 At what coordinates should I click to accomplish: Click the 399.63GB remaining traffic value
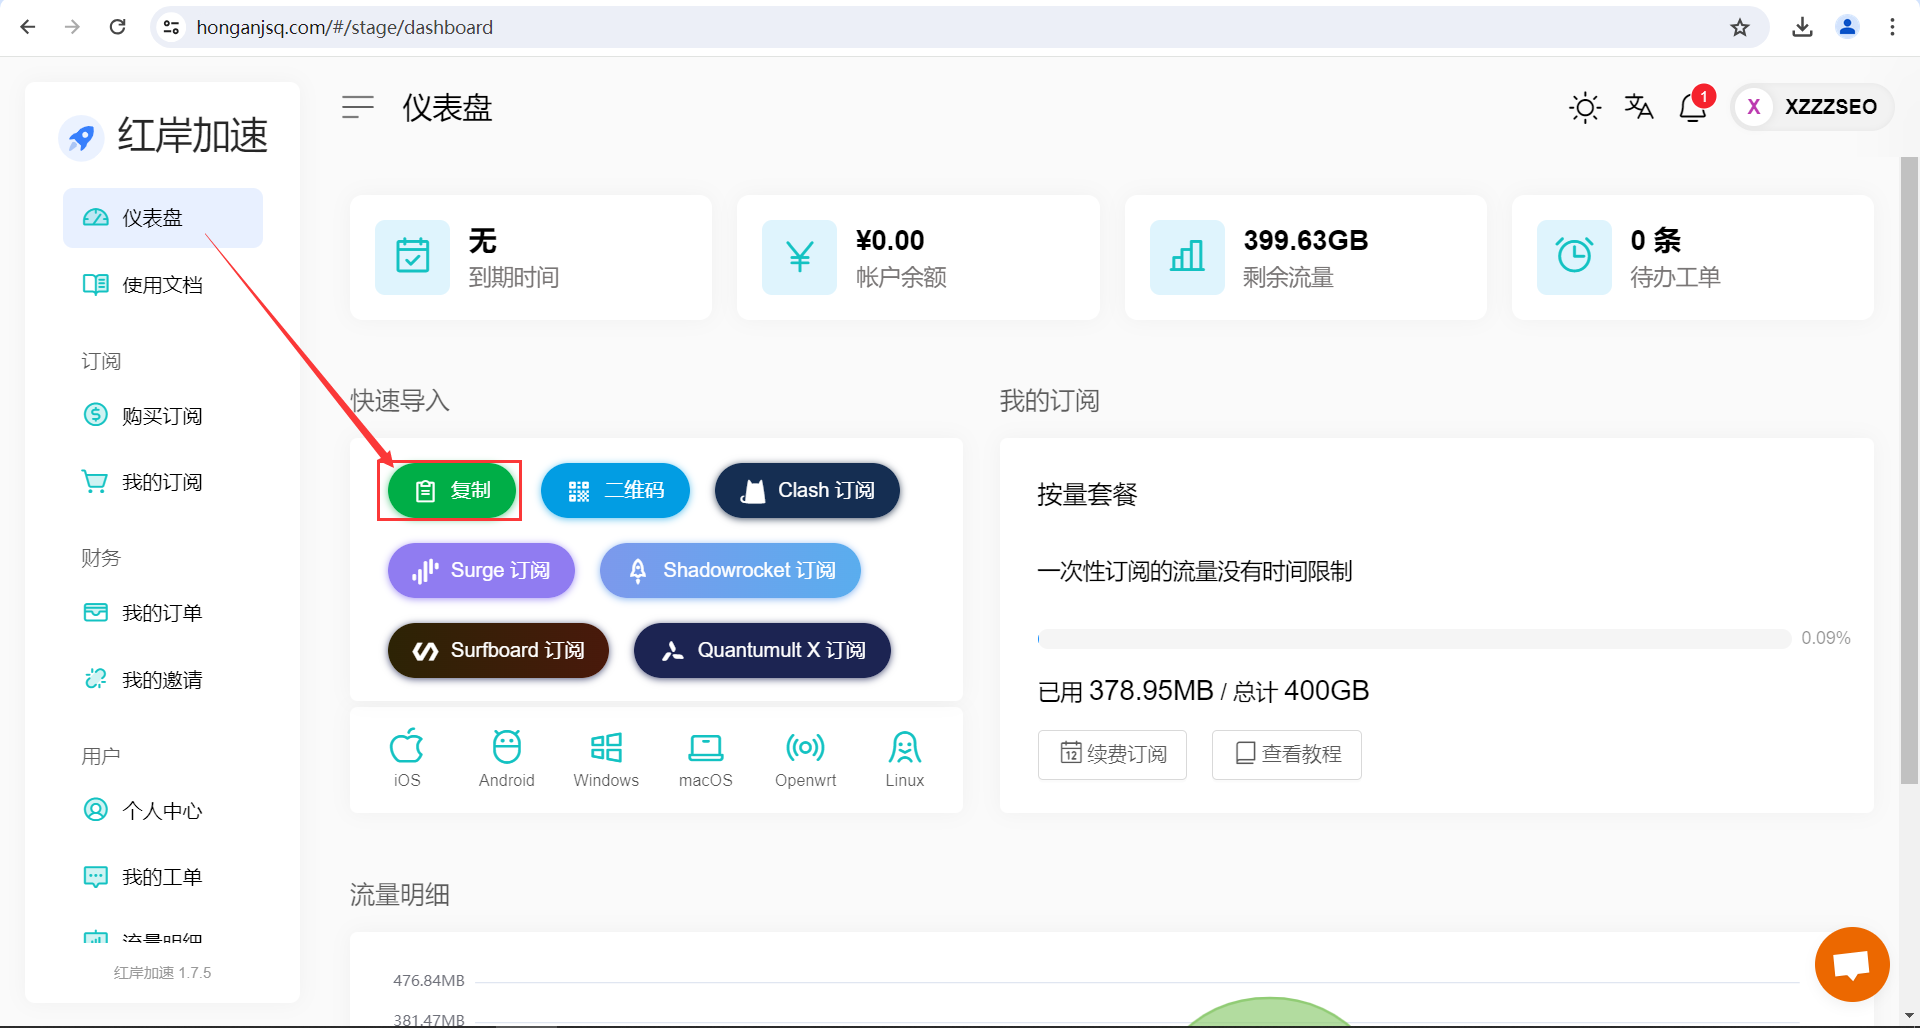(1305, 240)
